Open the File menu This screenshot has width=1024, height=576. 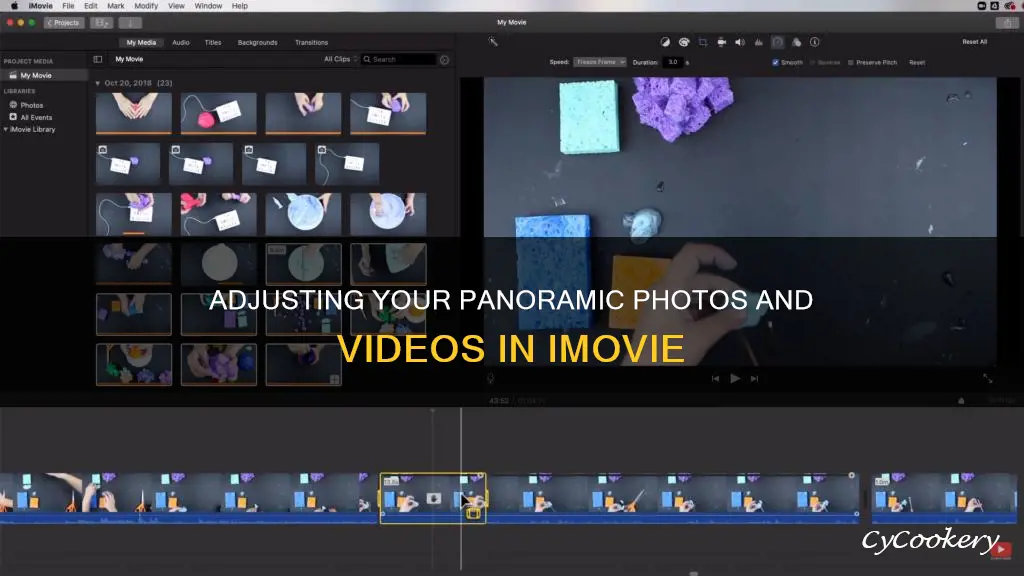[68, 6]
